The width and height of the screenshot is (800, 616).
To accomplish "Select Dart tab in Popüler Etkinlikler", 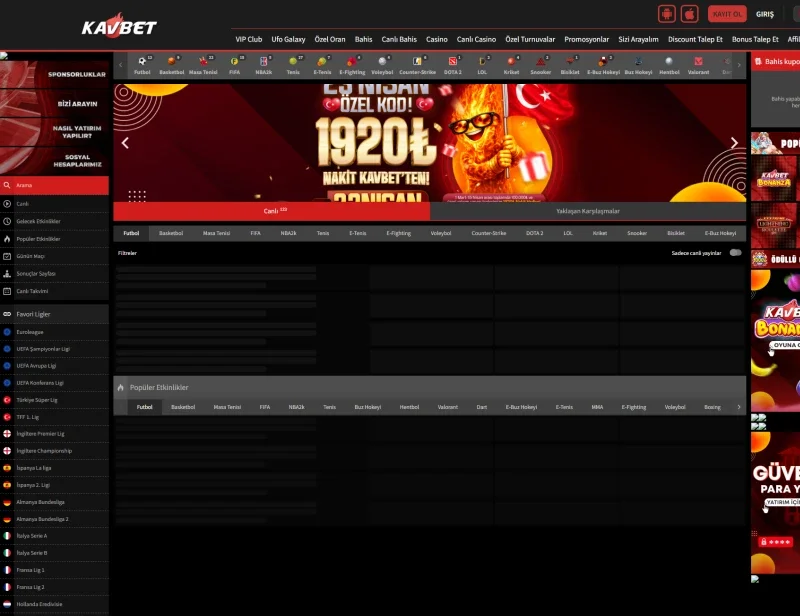I will (x=482, y=407).
